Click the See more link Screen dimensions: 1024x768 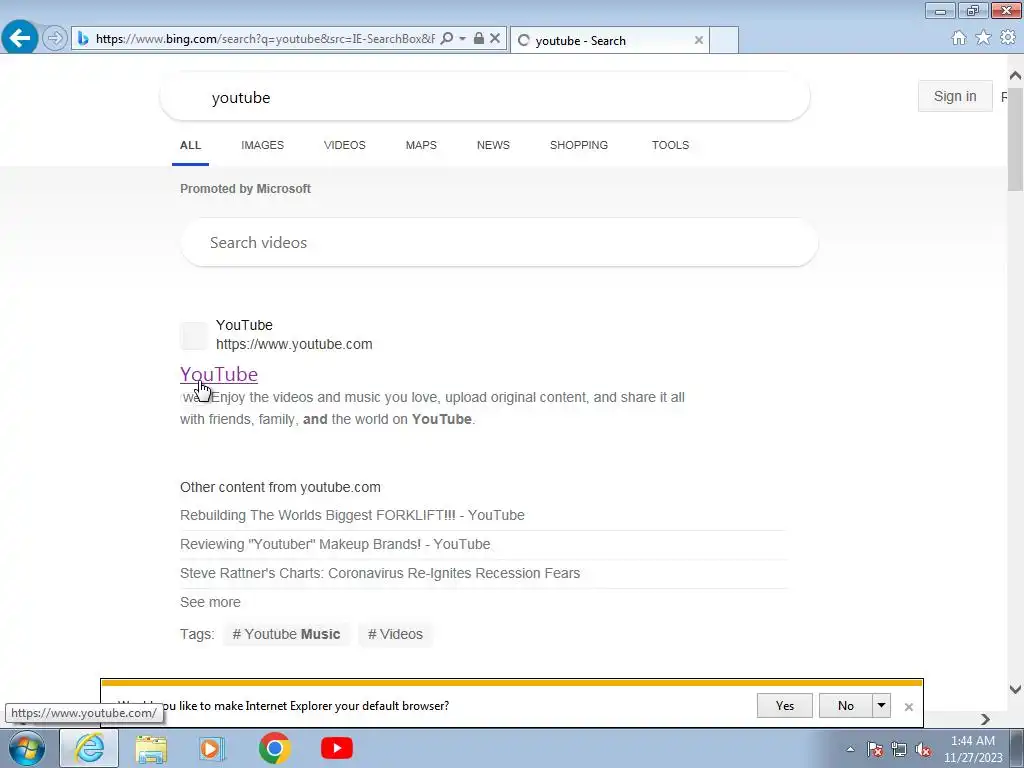point(210,602)
